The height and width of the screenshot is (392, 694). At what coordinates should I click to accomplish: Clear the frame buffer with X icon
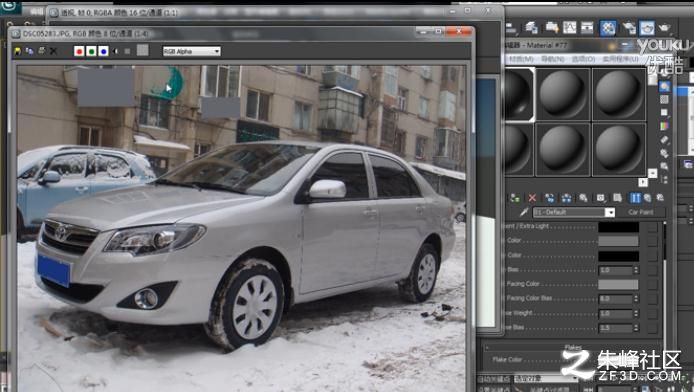click(54, 51)
